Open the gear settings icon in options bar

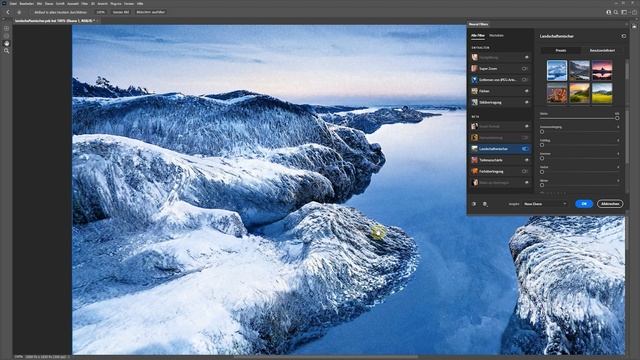[19, 12]
